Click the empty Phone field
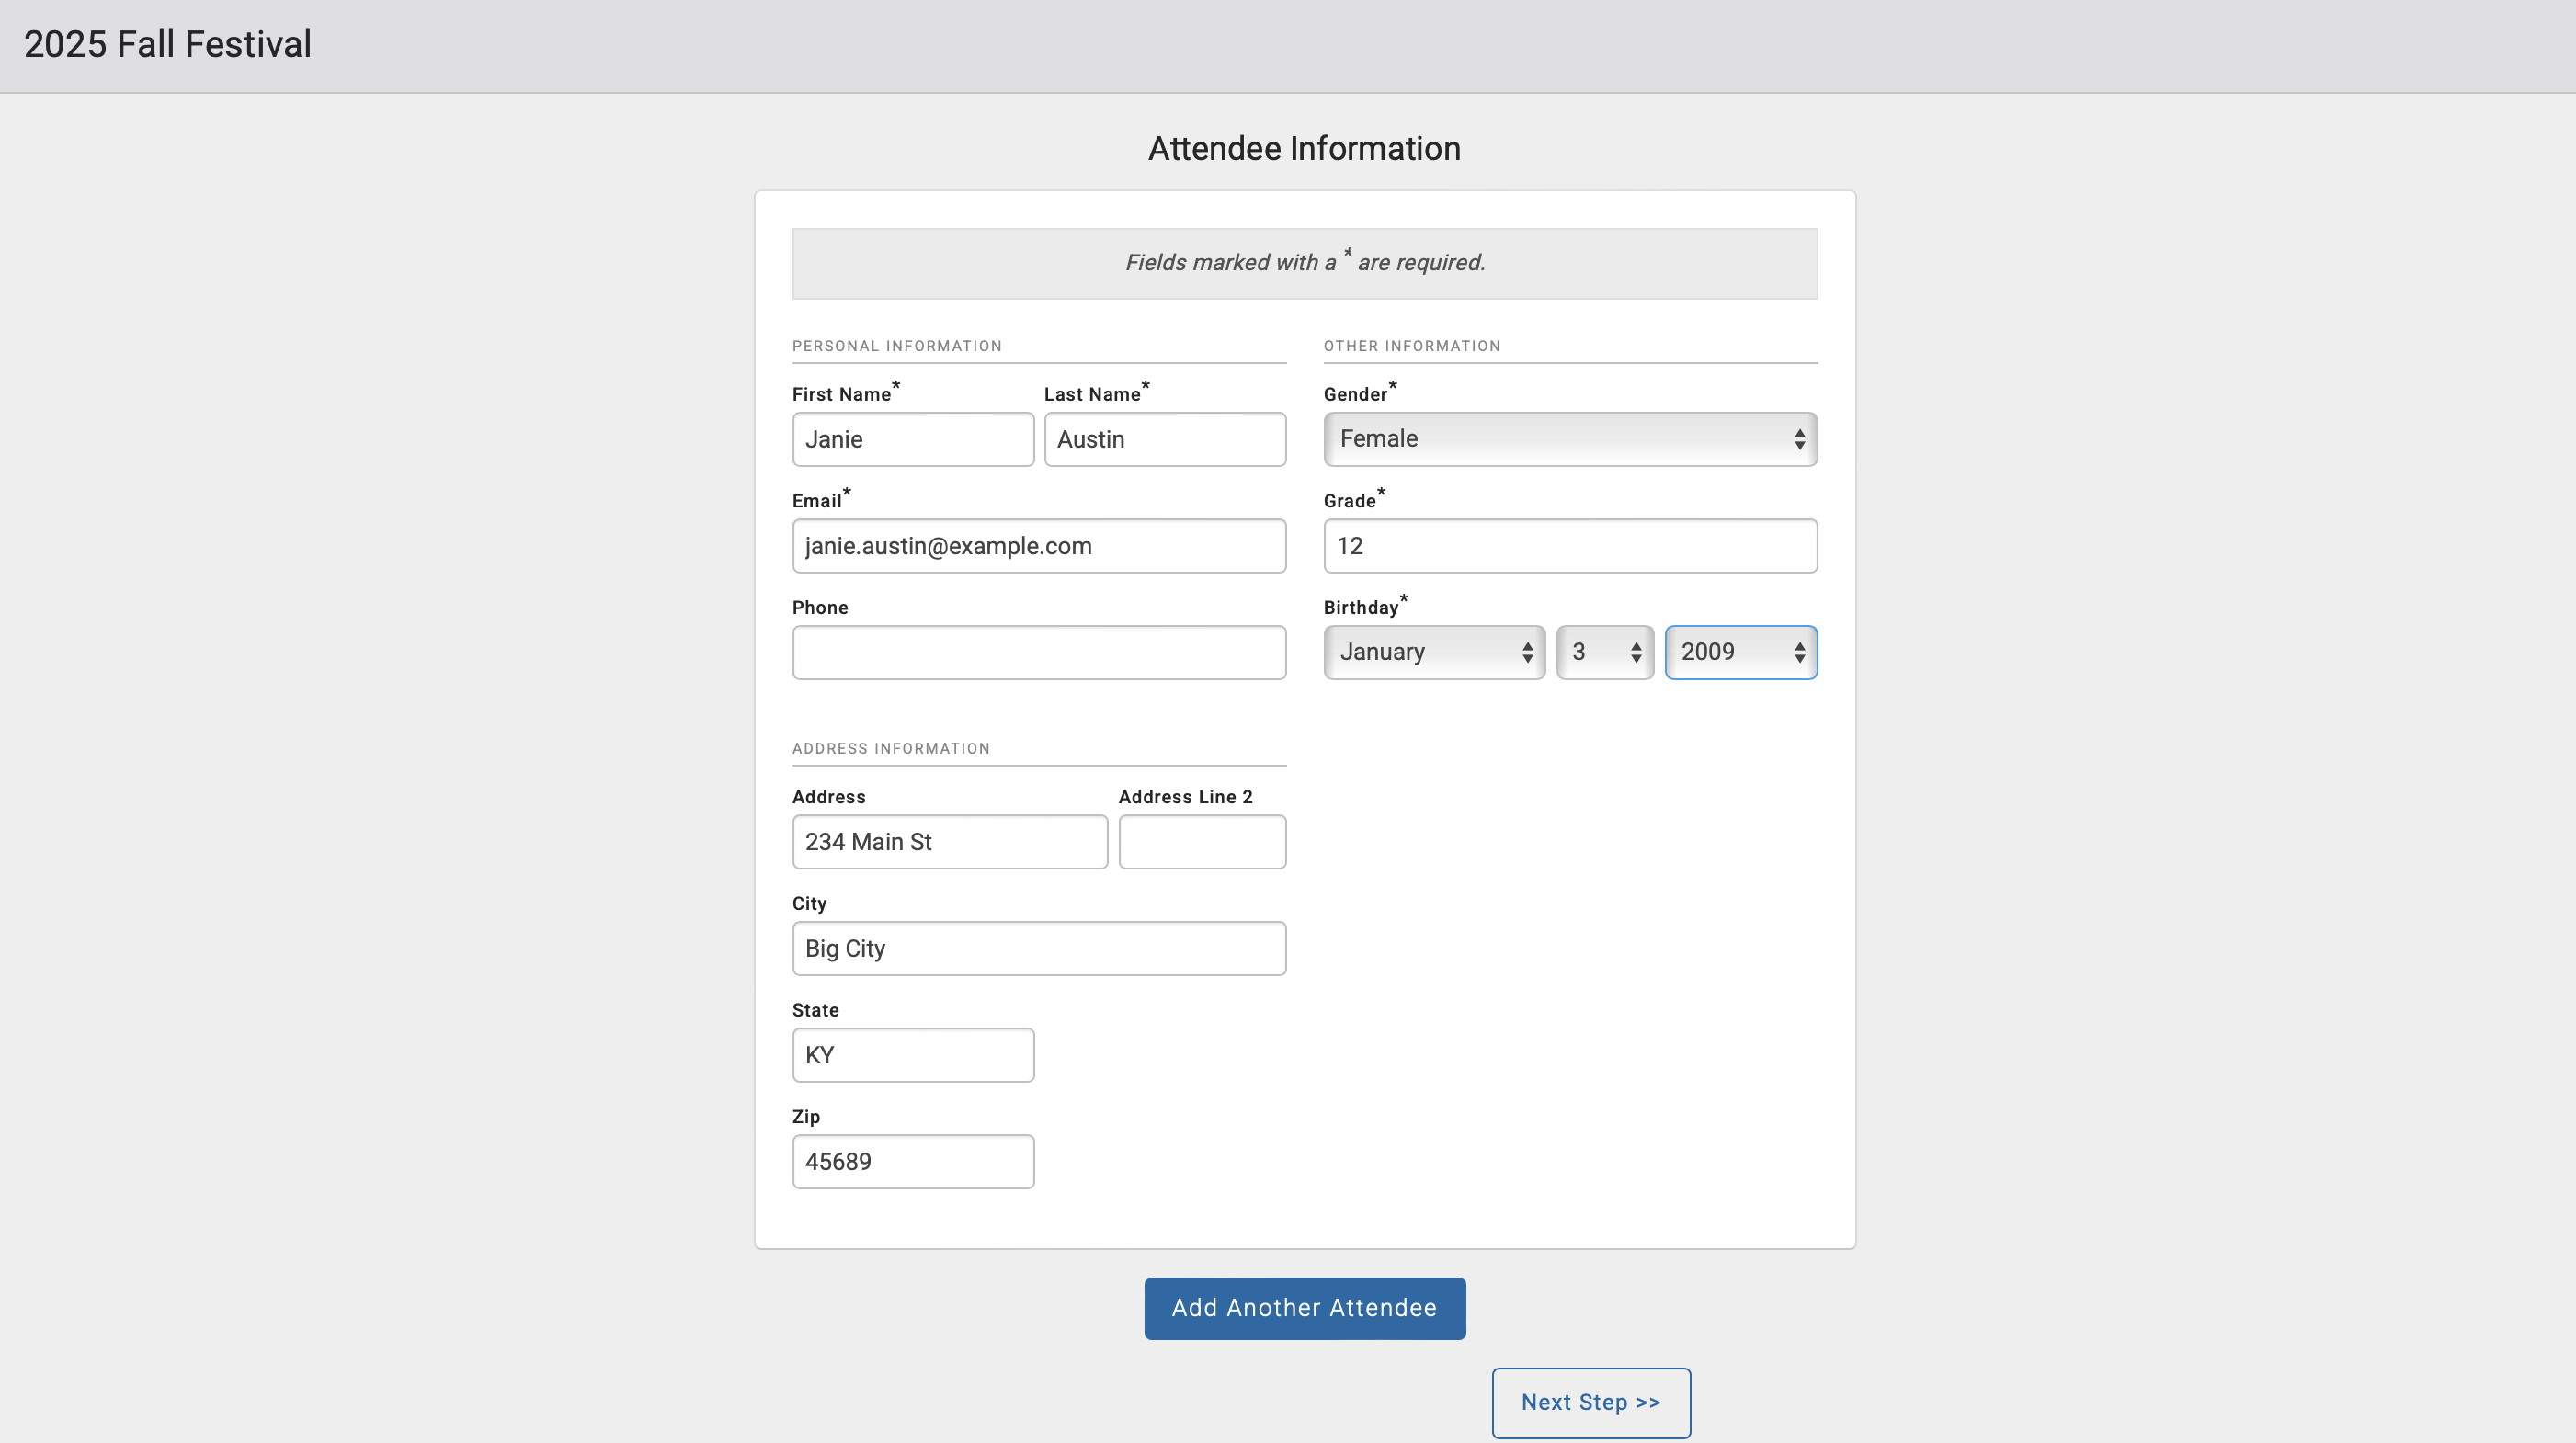This screenshot has width=2576, height=1443. click(x=1039, y=652)
